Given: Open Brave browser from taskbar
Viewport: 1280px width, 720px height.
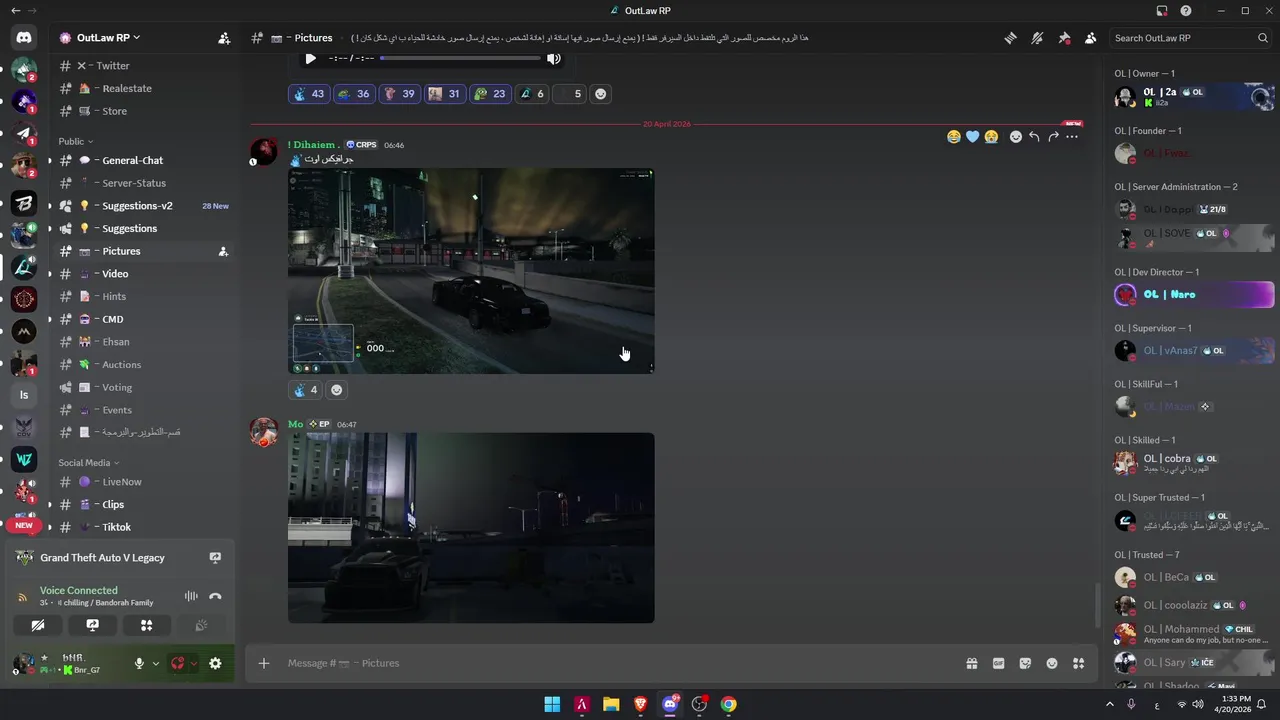Looking at the screenshot, I should pyautogui.click(x=640, y=704).
